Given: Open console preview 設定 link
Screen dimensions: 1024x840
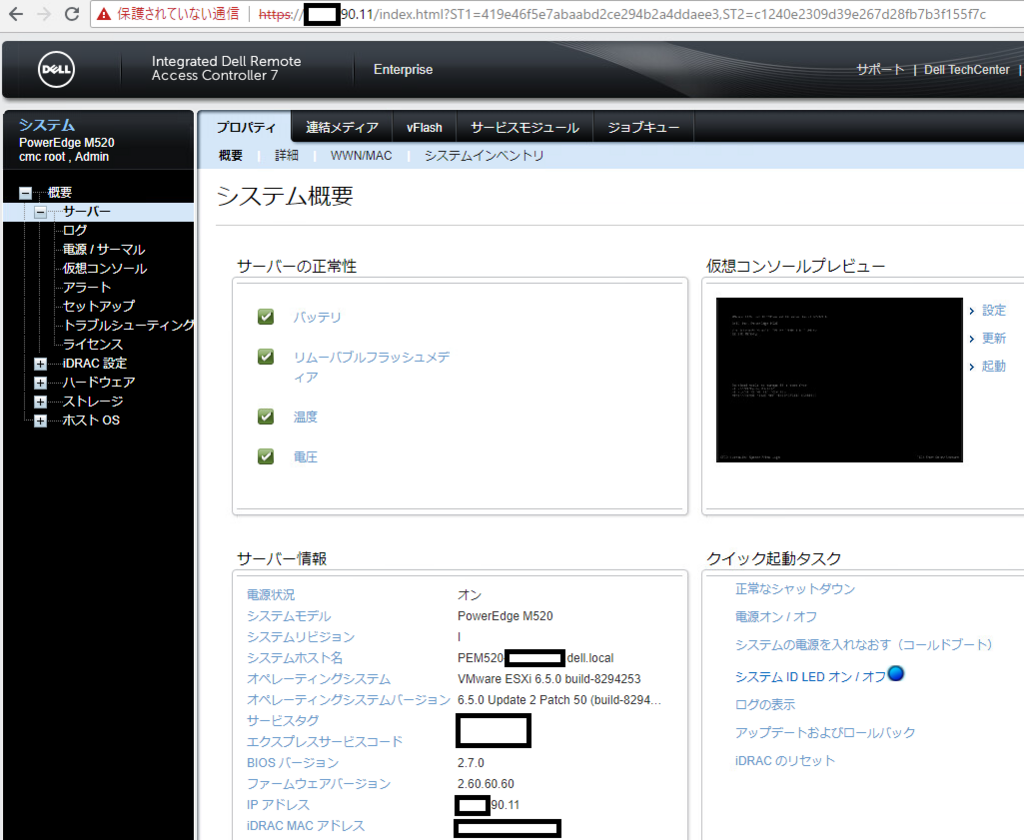Looking at the screenshot, I should 994,310.
